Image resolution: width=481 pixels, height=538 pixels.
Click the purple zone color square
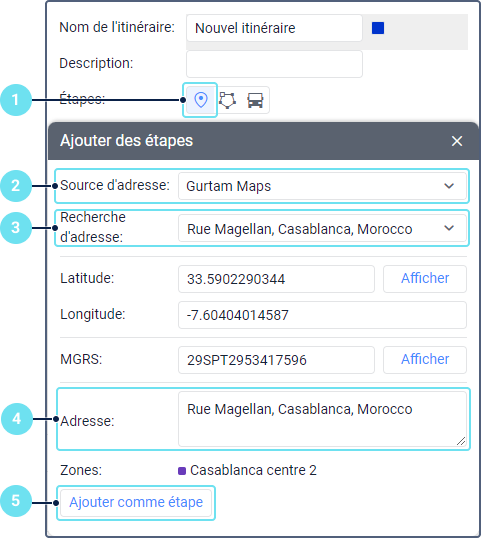(x=182, y=471)
